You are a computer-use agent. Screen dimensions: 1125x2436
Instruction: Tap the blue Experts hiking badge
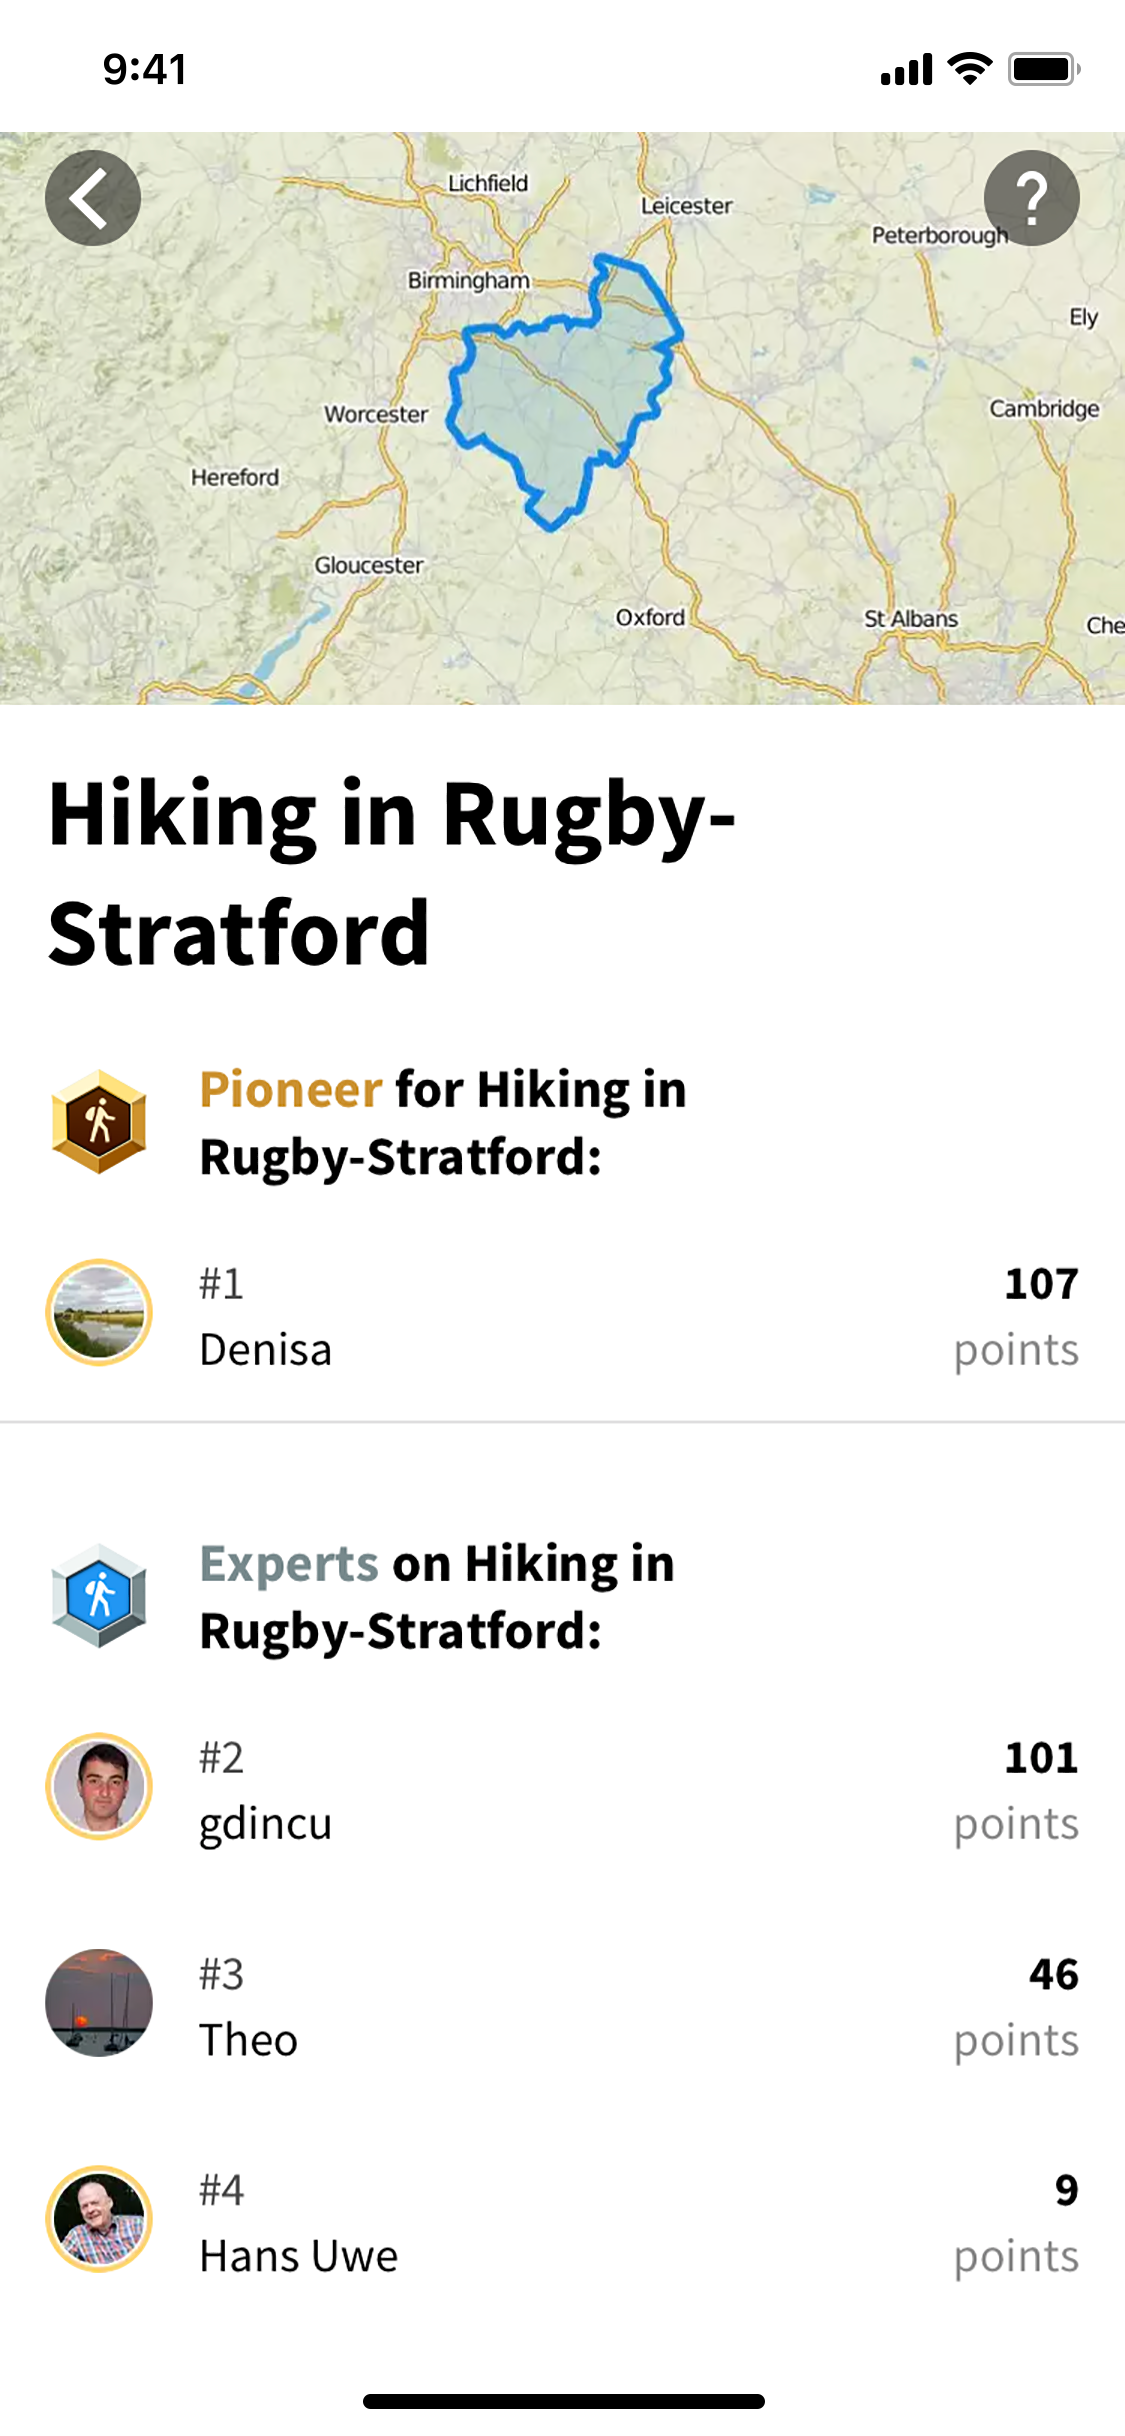pyautogui.click(x=99, y=1595)
